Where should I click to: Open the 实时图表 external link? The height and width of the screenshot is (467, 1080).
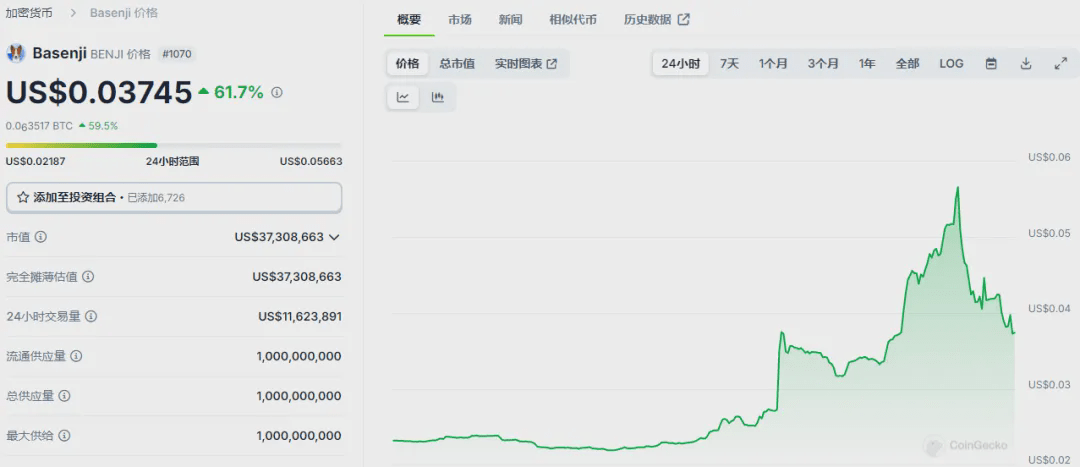(x=526, y=64)
